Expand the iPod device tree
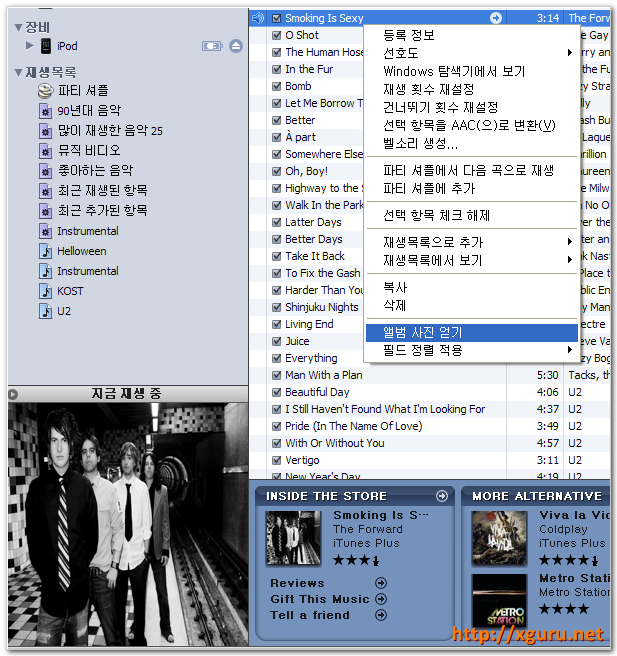Image resolution: width=617 pixels, height=656 pixels. (x=29, y=45)
